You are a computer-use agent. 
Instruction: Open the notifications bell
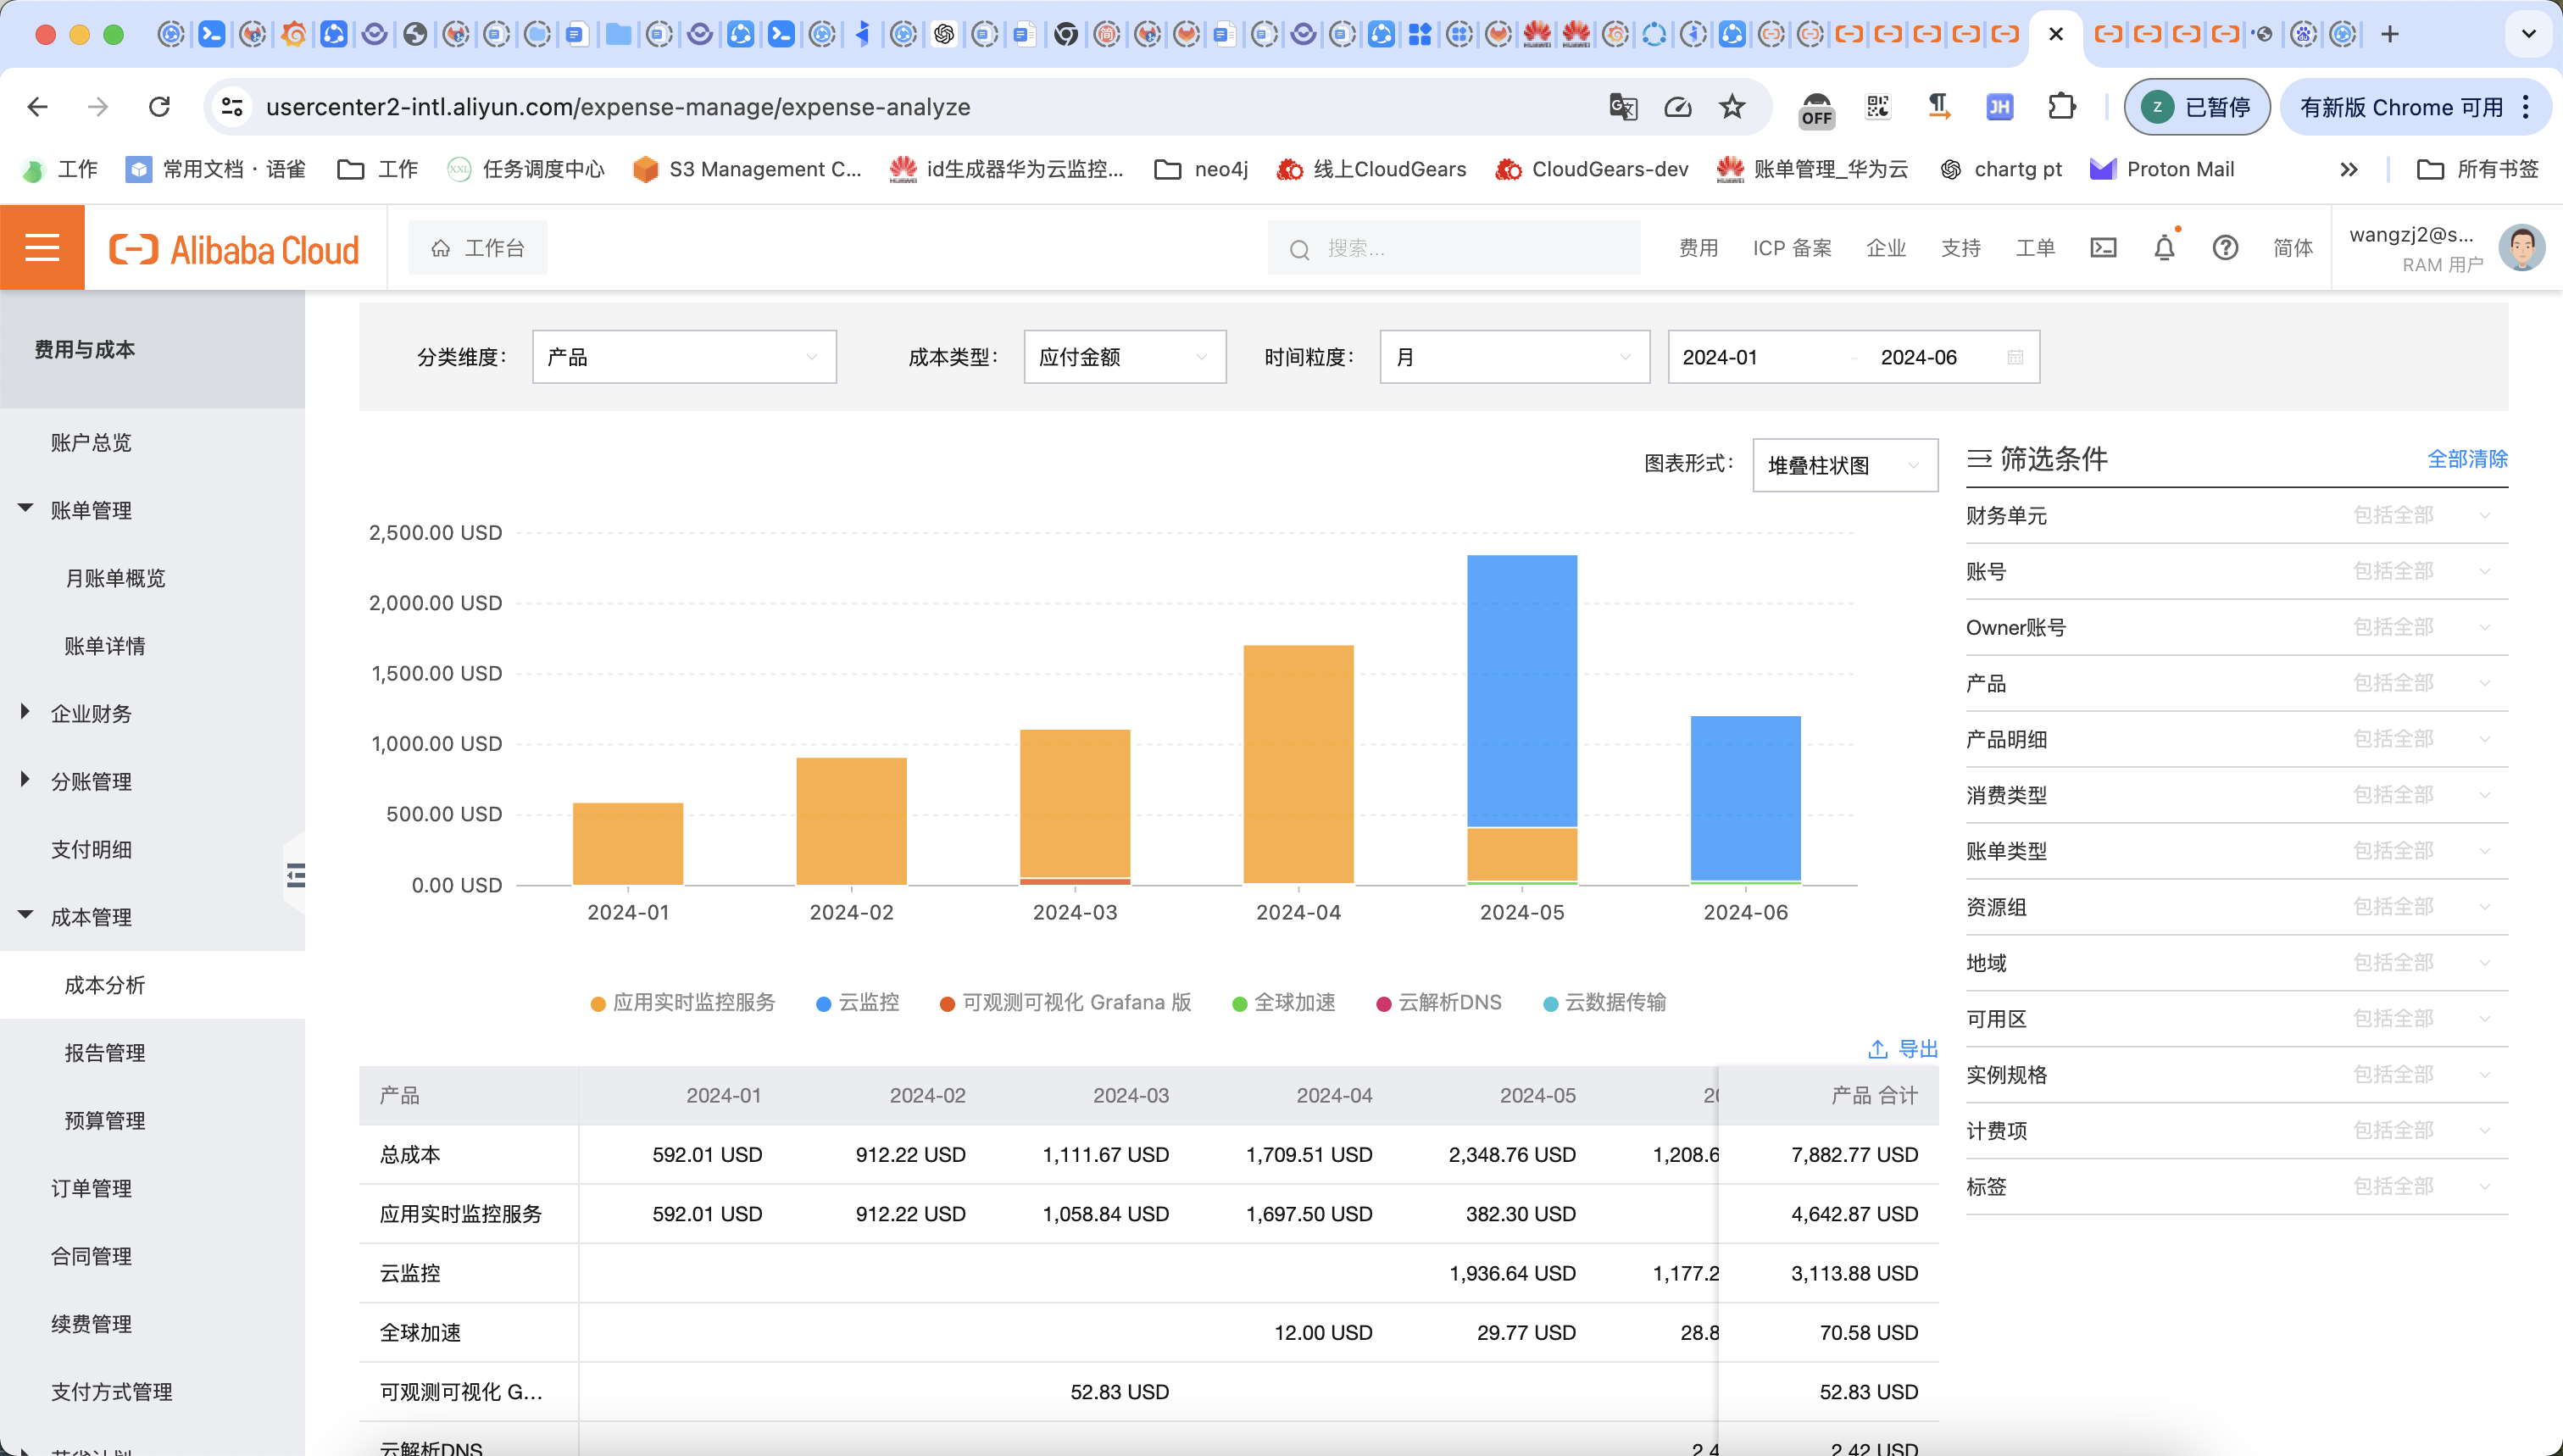[2164, 248]
